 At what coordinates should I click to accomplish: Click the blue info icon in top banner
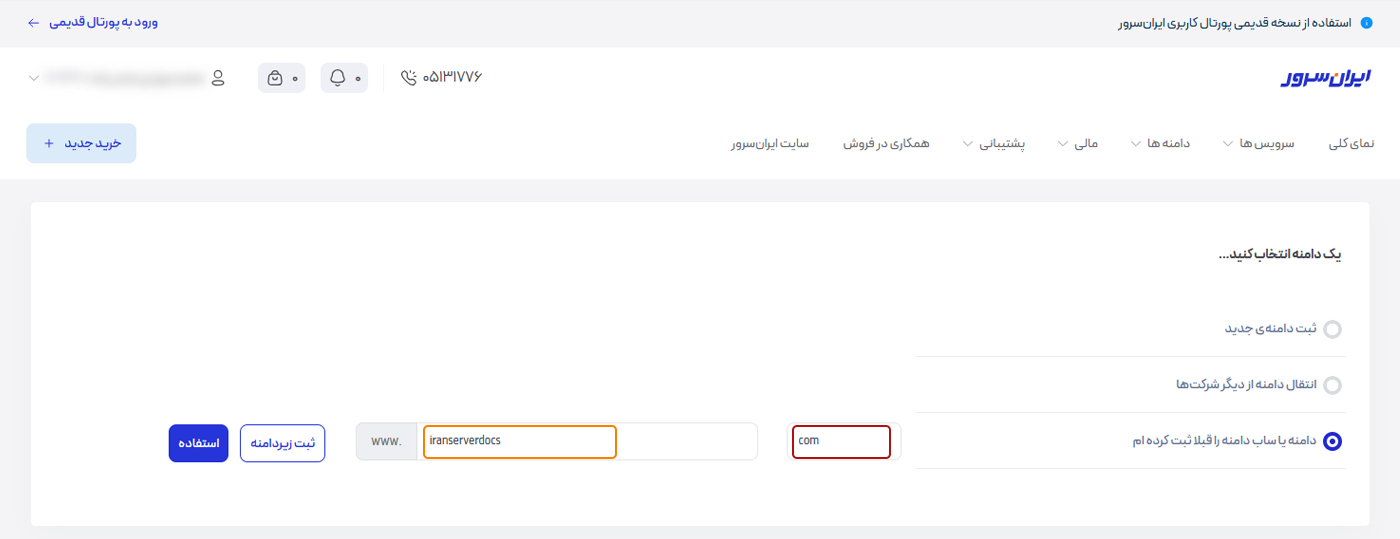coord(1366,22)
